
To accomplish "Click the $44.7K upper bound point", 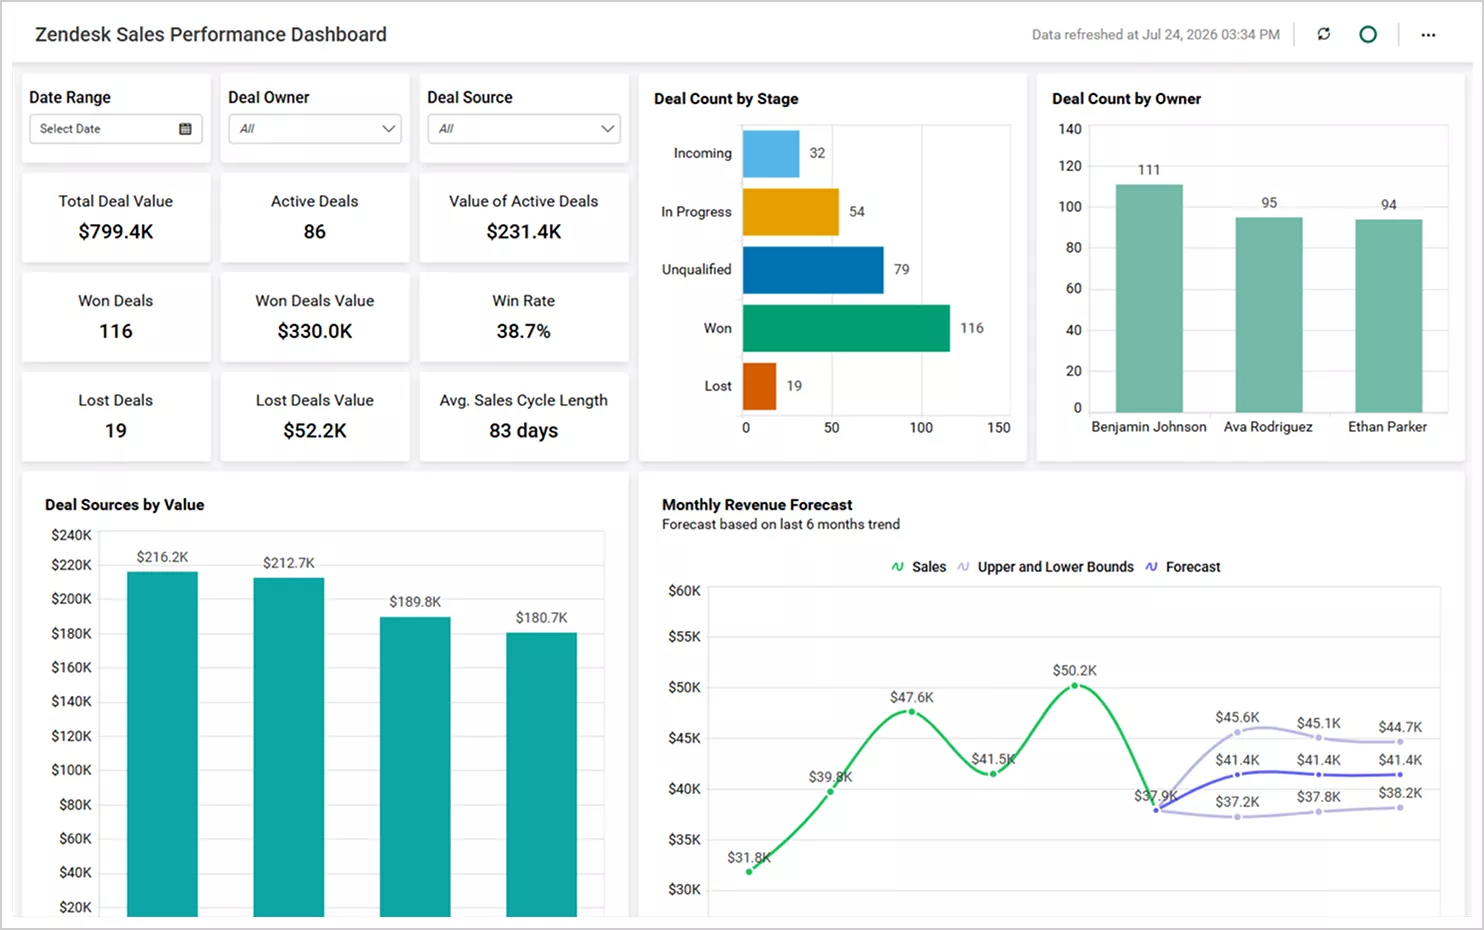I will click(x=1400, y=742).
